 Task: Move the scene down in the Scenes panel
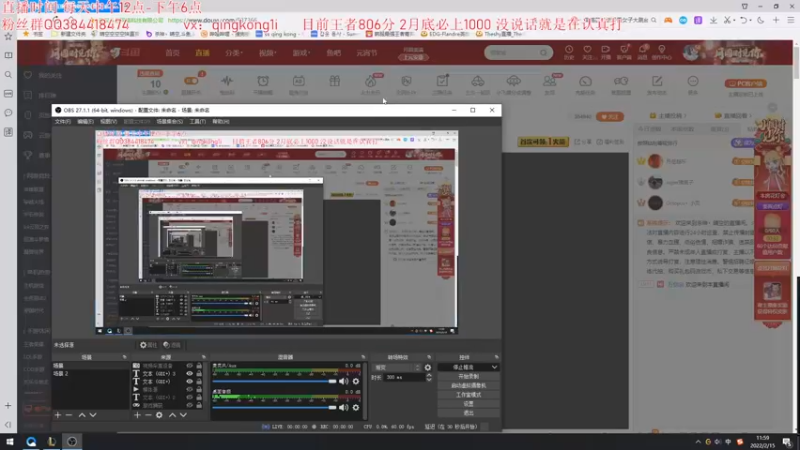click(x=93, y=415)
